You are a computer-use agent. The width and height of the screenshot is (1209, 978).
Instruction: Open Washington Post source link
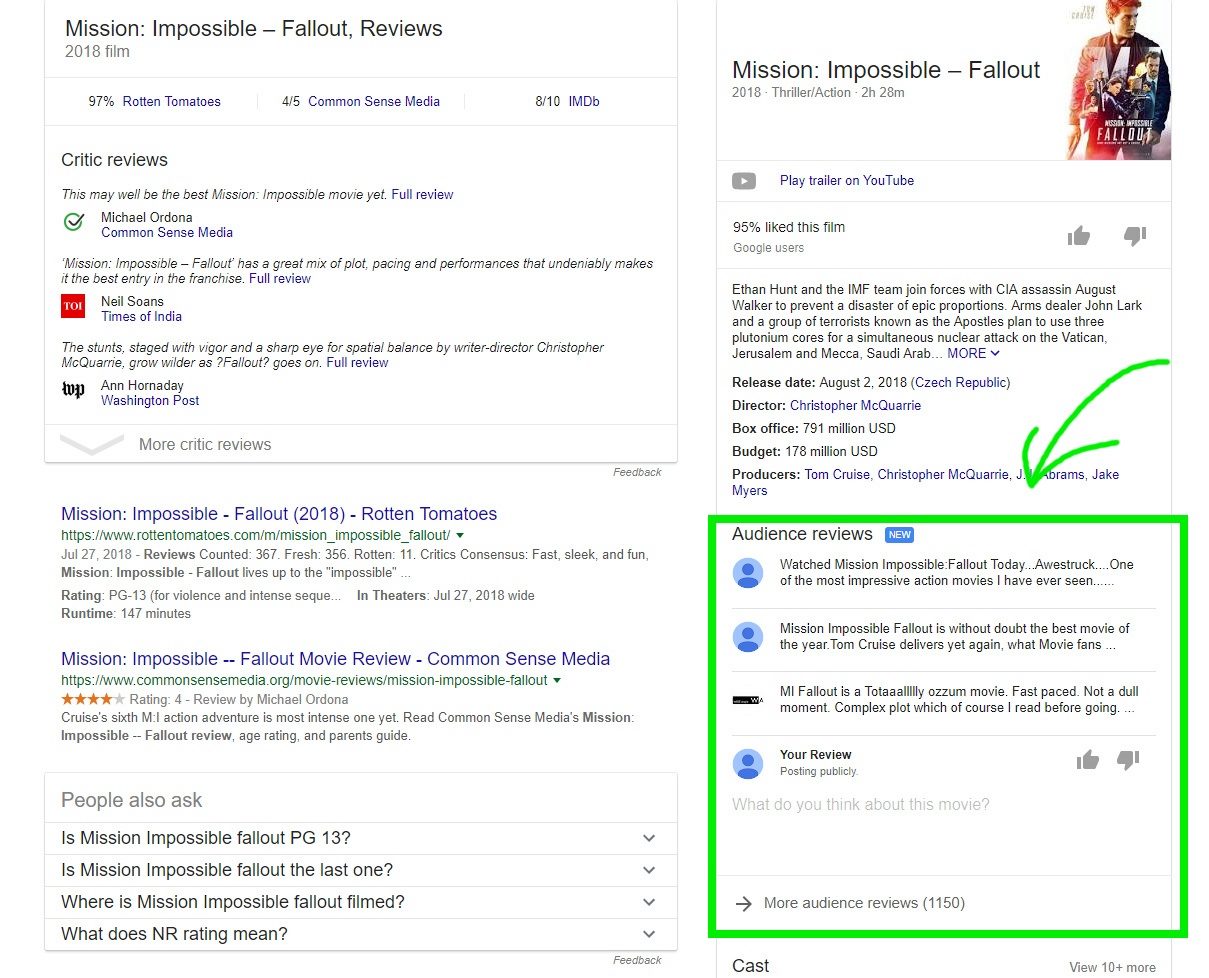pyautogui.click(x=150, y=400)
